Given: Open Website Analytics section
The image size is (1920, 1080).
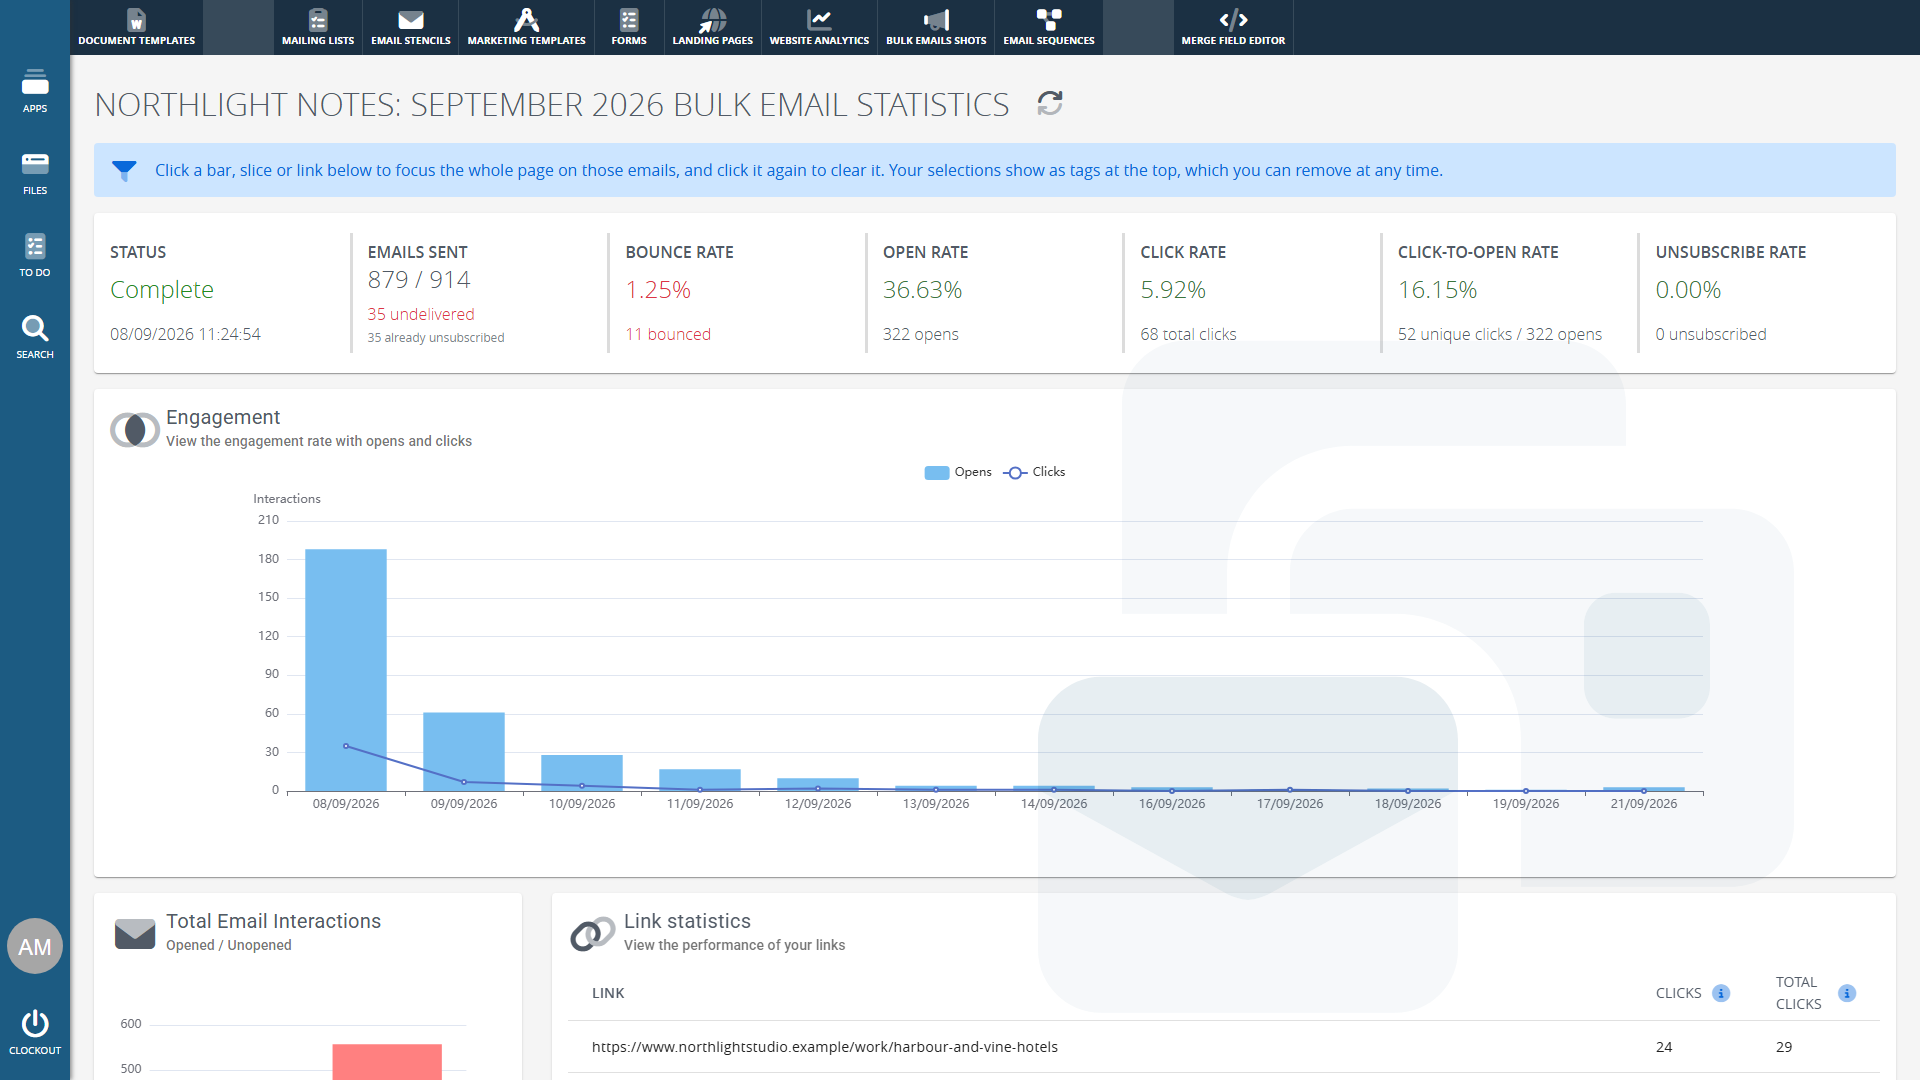Looking at the screenshot, I should [819, 27].
